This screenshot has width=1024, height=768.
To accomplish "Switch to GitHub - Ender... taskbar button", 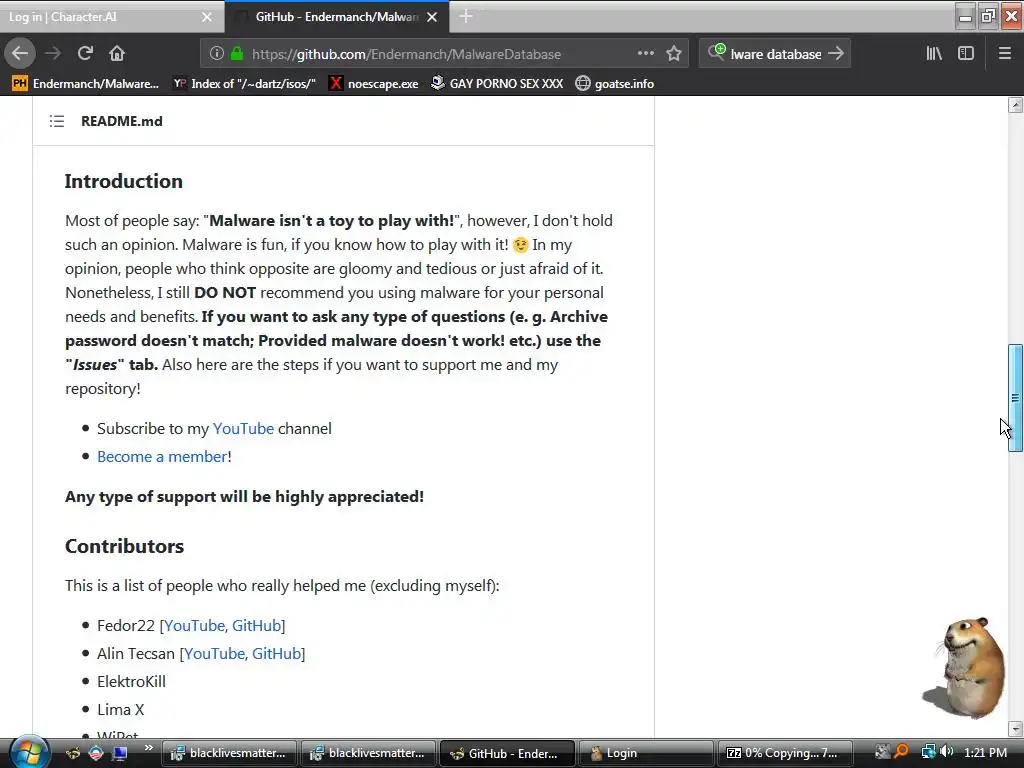I will (x=507, y=753).
